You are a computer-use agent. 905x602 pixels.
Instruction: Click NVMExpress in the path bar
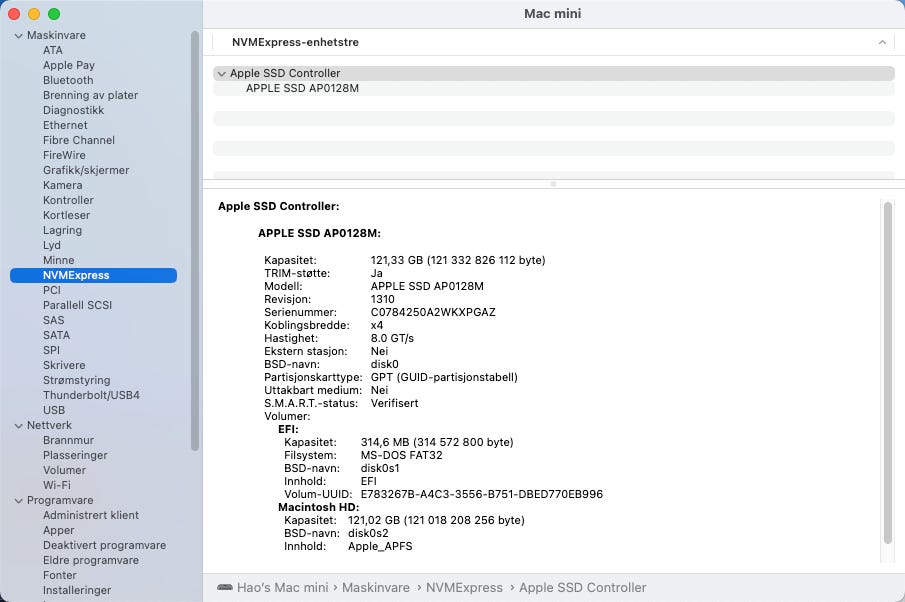coord(464,588)
